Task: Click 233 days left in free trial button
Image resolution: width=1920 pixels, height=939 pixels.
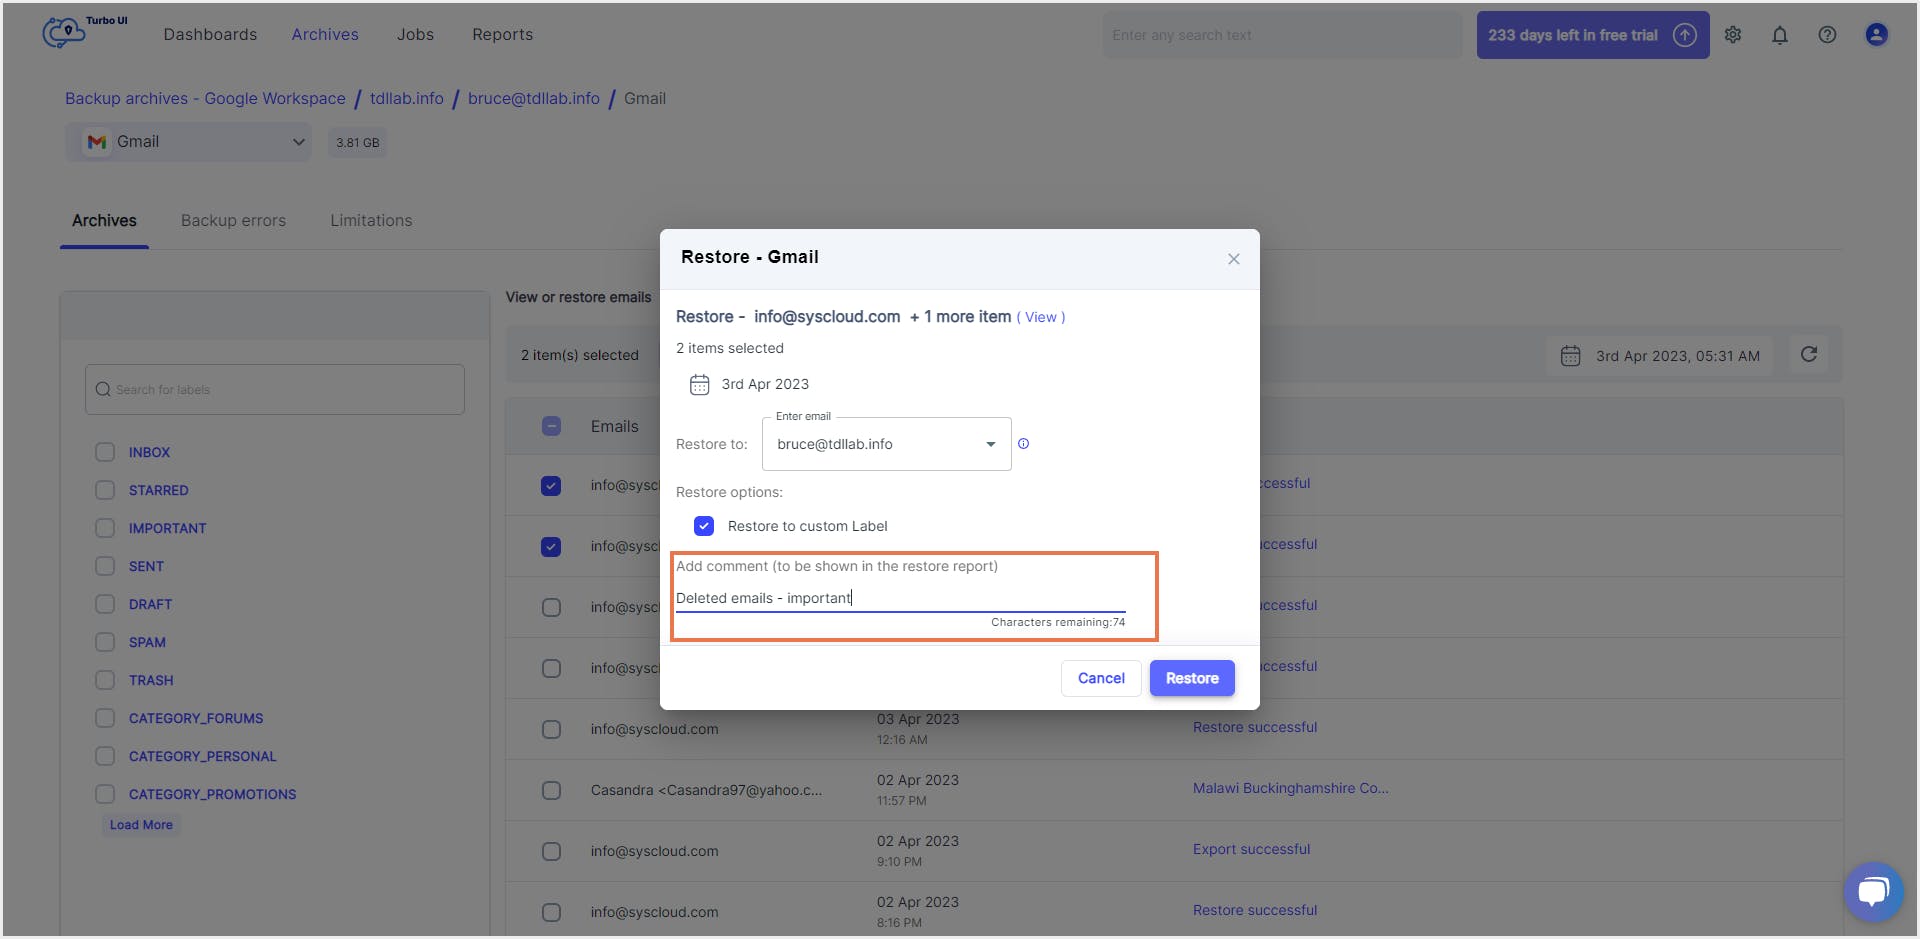Action: (x=1593, y=35)
